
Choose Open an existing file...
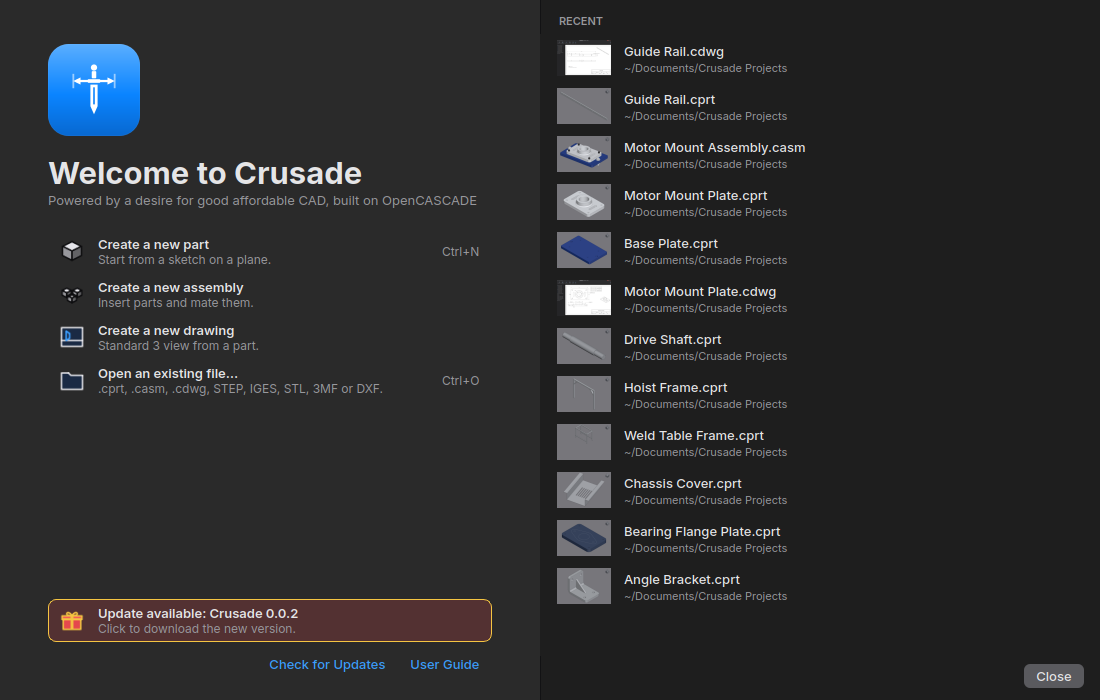point(270,381)
